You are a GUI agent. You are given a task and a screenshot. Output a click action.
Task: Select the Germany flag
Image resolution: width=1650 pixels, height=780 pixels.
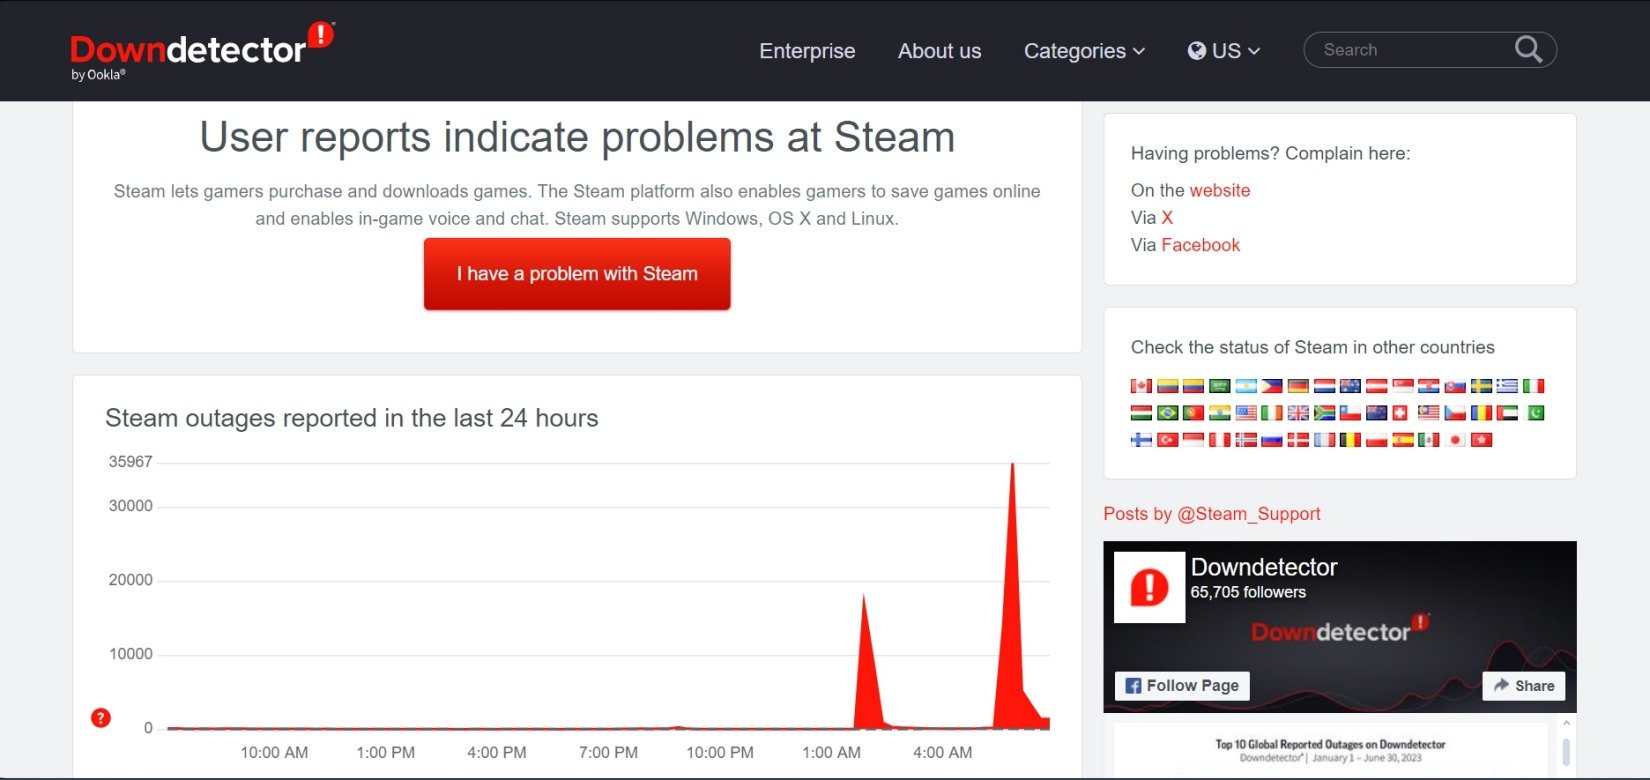pyautogui.click(x=1298, y=386)
